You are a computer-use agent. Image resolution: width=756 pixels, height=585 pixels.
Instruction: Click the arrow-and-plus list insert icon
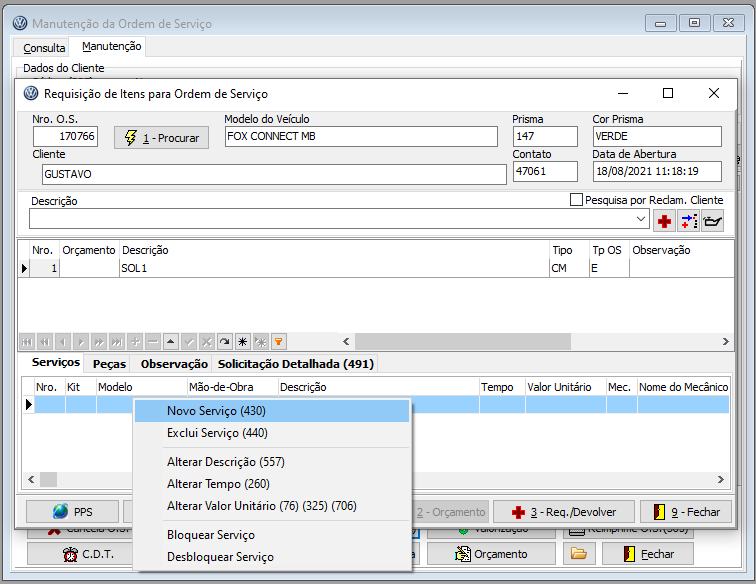pyautogui.click(x=688, y=221)
